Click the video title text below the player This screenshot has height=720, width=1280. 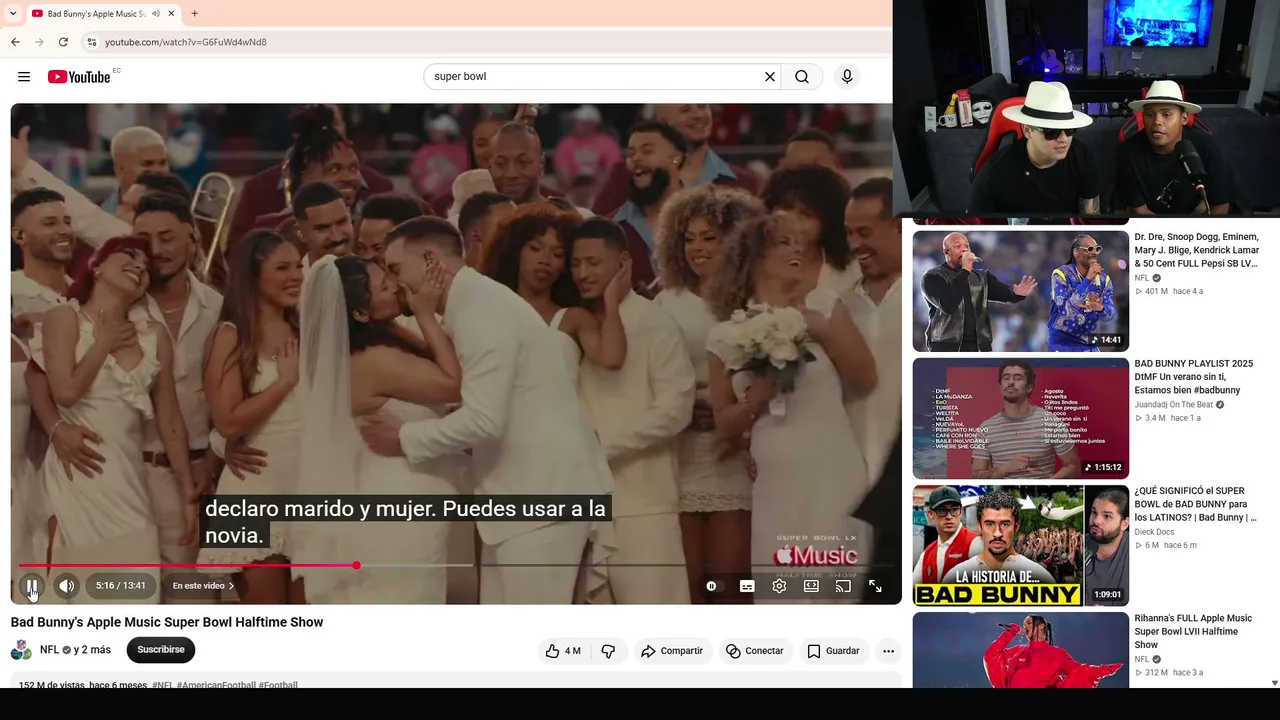(167, 622)
